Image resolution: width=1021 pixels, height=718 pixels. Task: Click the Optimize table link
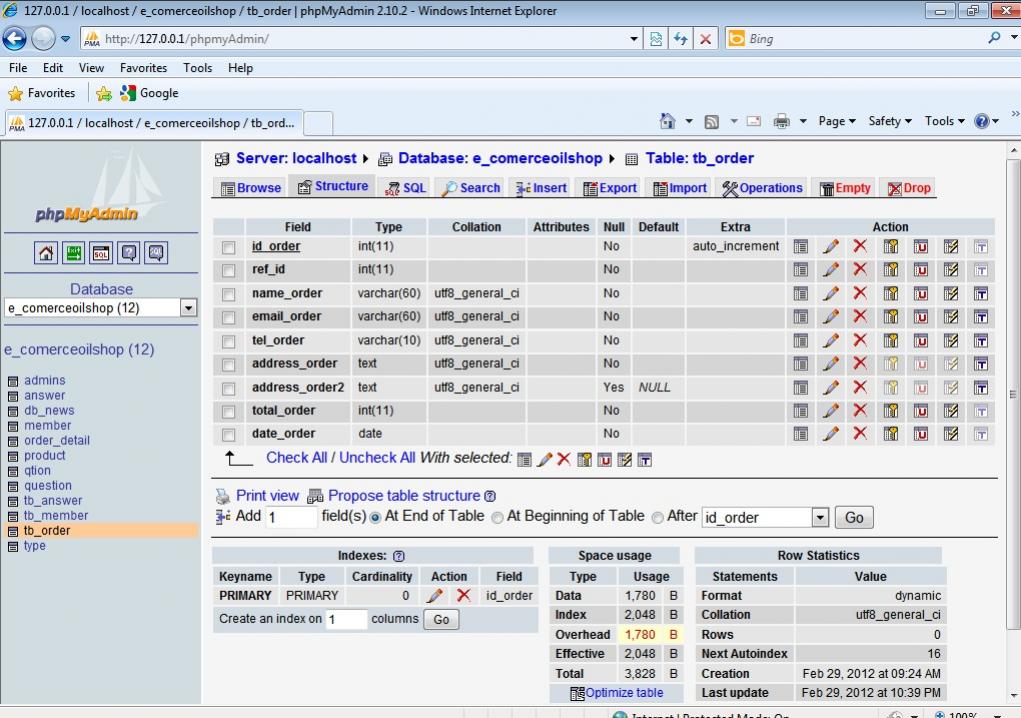click(x=623, y=693)
